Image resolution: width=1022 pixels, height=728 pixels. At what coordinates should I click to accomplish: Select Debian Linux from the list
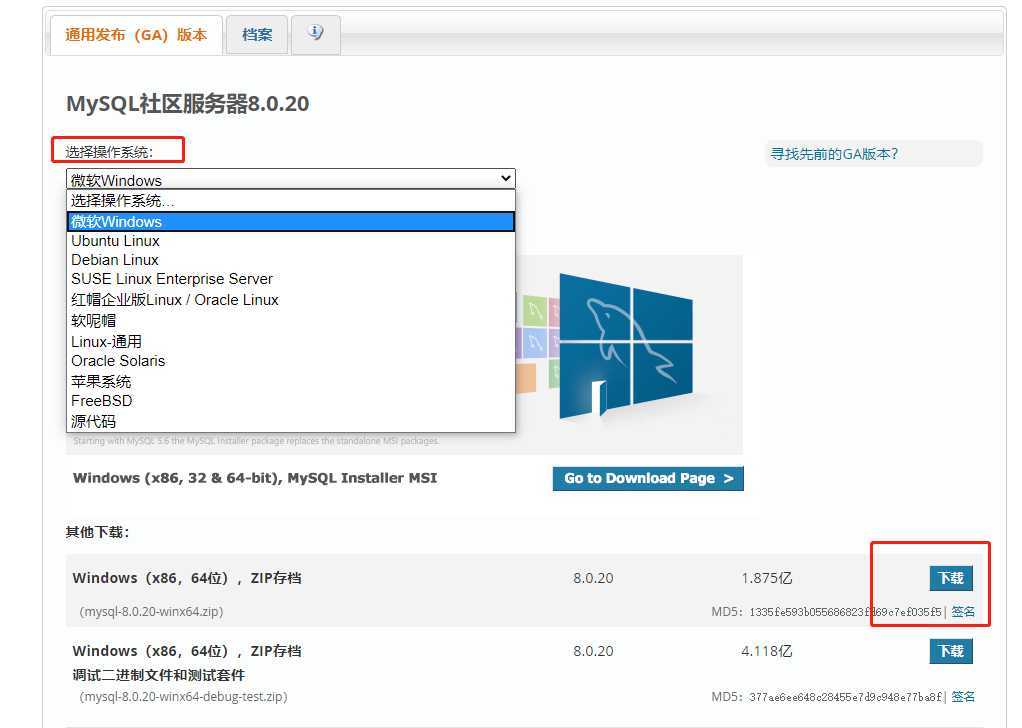tap(291, 260)
